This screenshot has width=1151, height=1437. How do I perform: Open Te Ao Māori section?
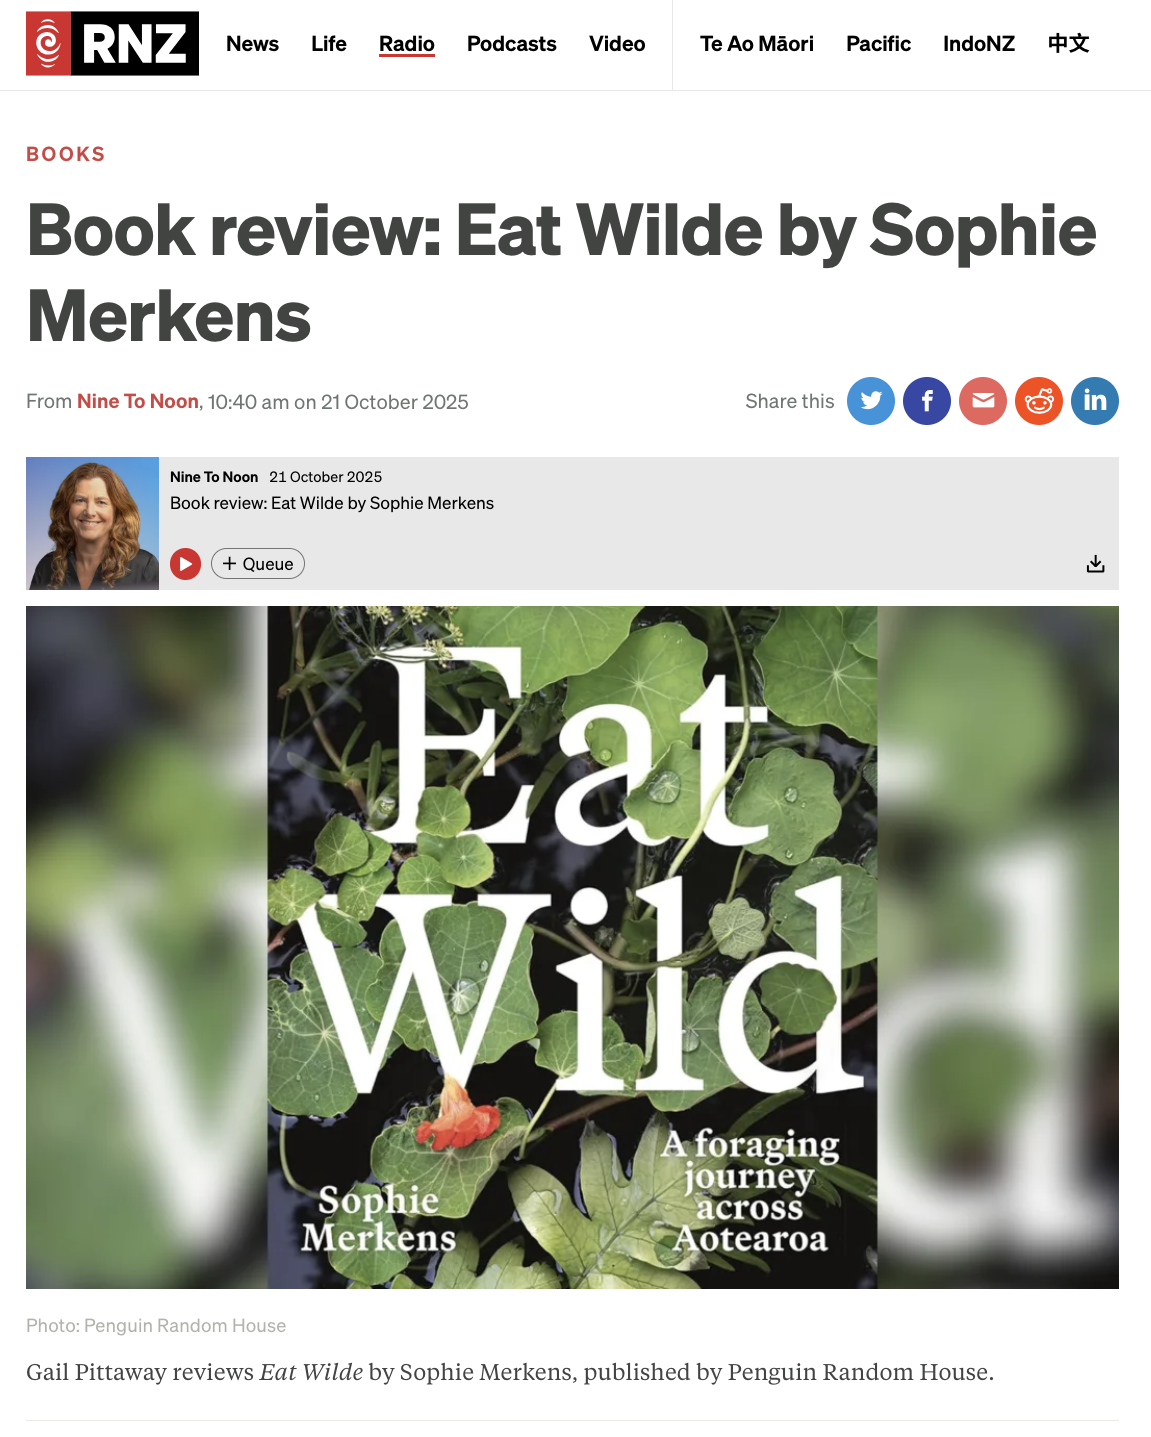coord(757,44)
